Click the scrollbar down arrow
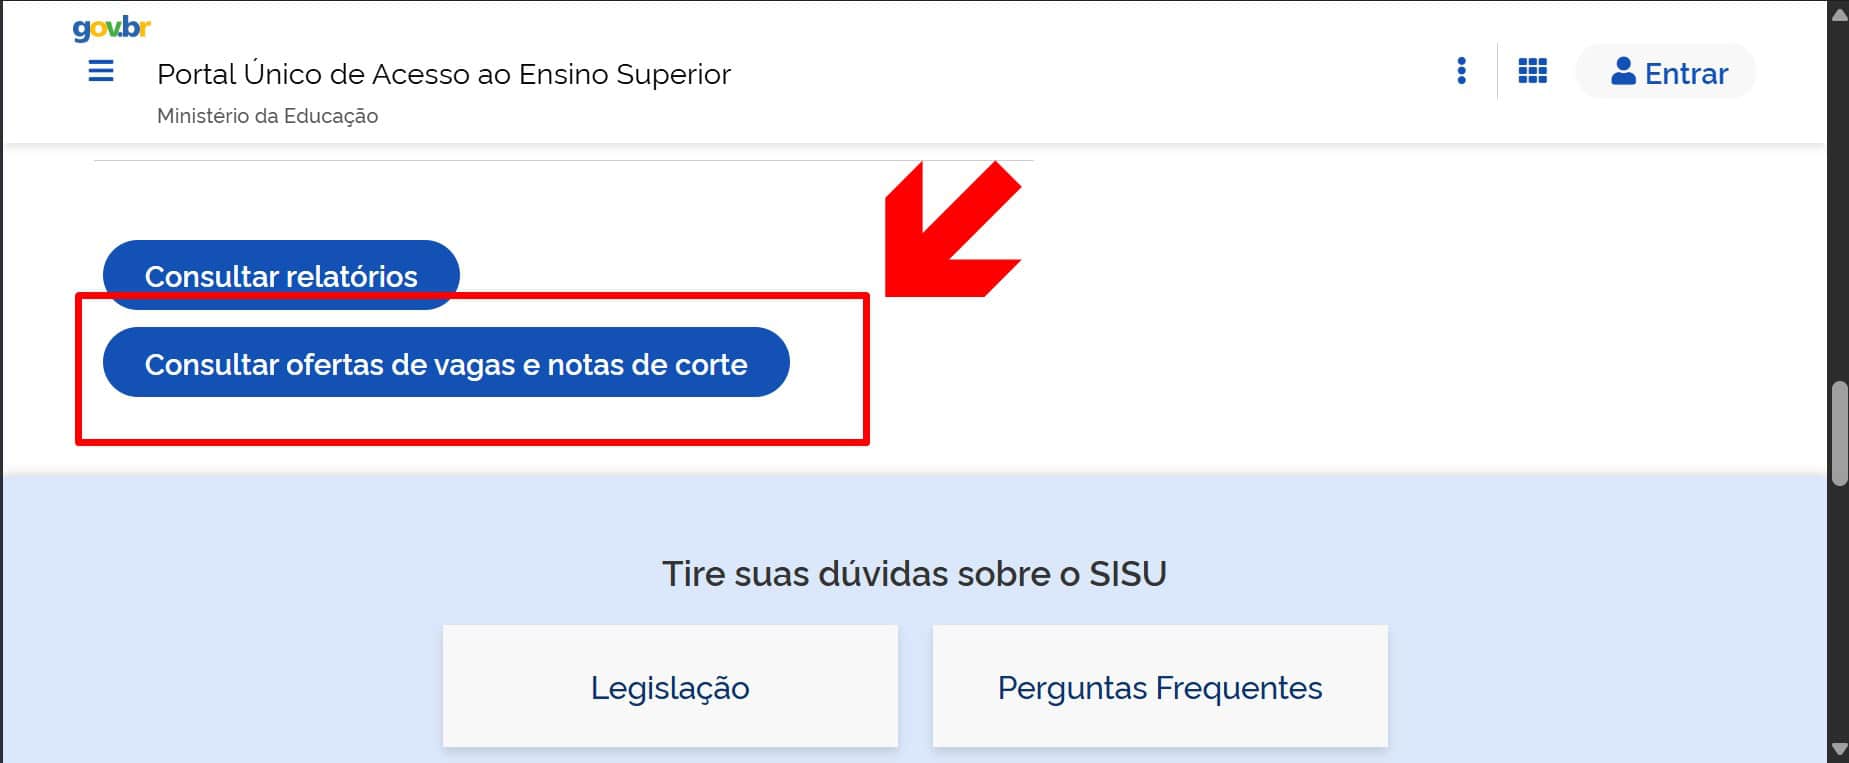The width and height of the screenshot is (1849, 763). pyautogui.click(x=1838, y=749)
